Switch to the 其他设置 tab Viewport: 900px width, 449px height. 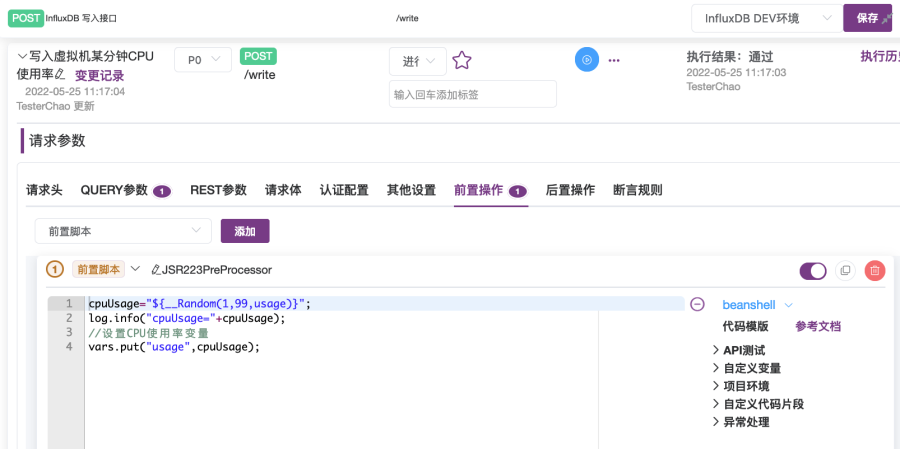click(411, 190)
